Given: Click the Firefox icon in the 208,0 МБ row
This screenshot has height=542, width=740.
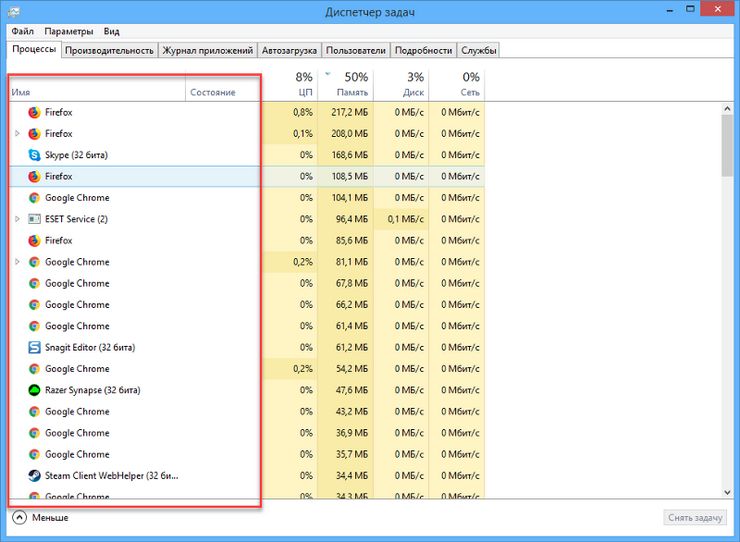Looking at the screenshot, I should tap(34, 134).
